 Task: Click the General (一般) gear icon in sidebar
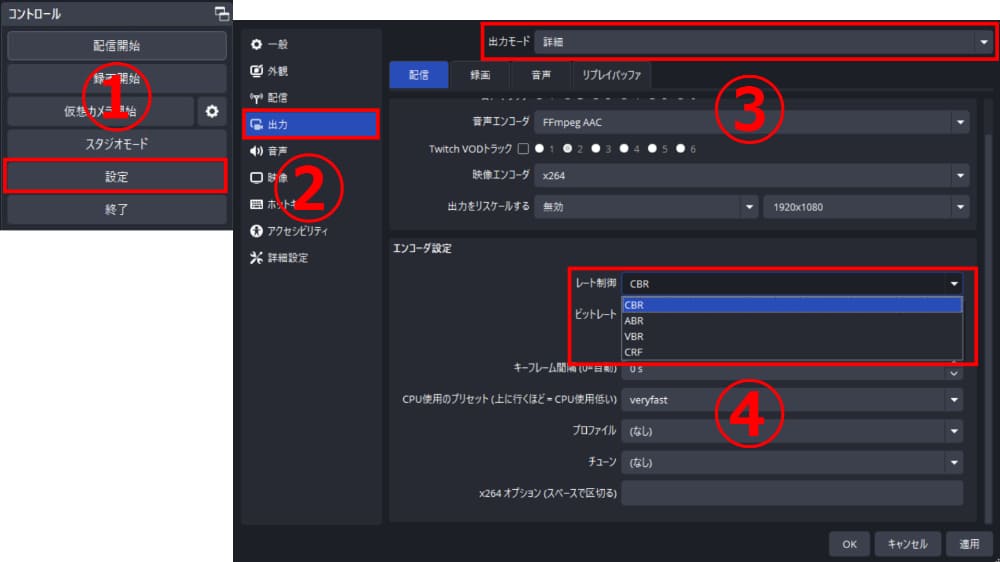pyautogui.click(x=256, y=44)
